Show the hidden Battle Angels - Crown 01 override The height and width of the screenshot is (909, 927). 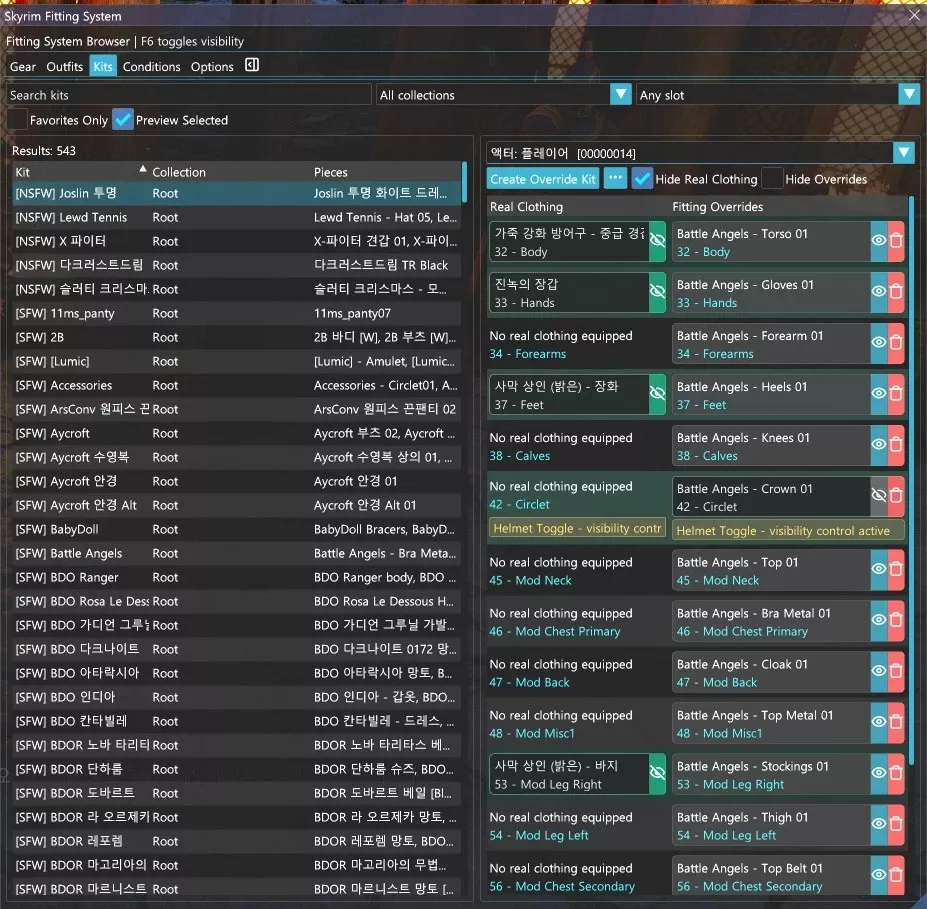pyautogui.click(x=879, y=496)
